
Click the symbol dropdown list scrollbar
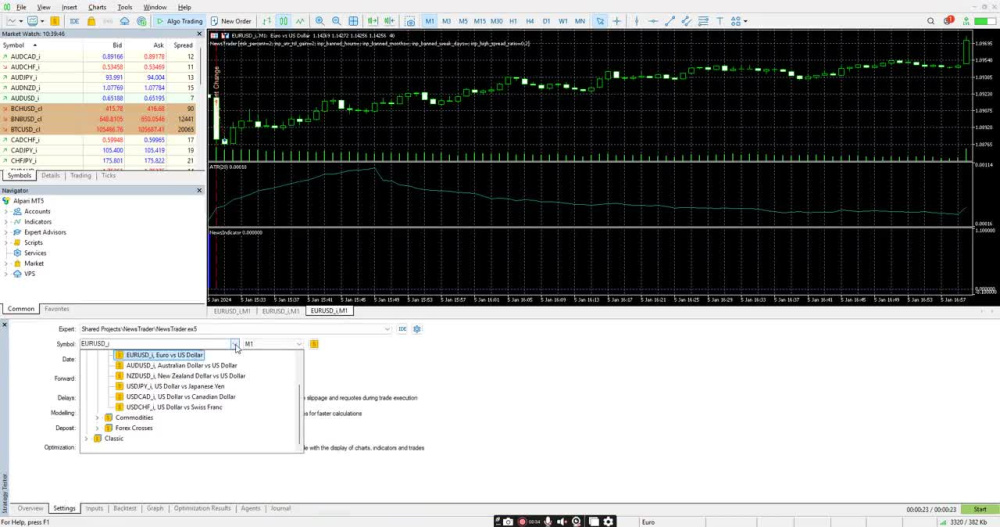299,415
